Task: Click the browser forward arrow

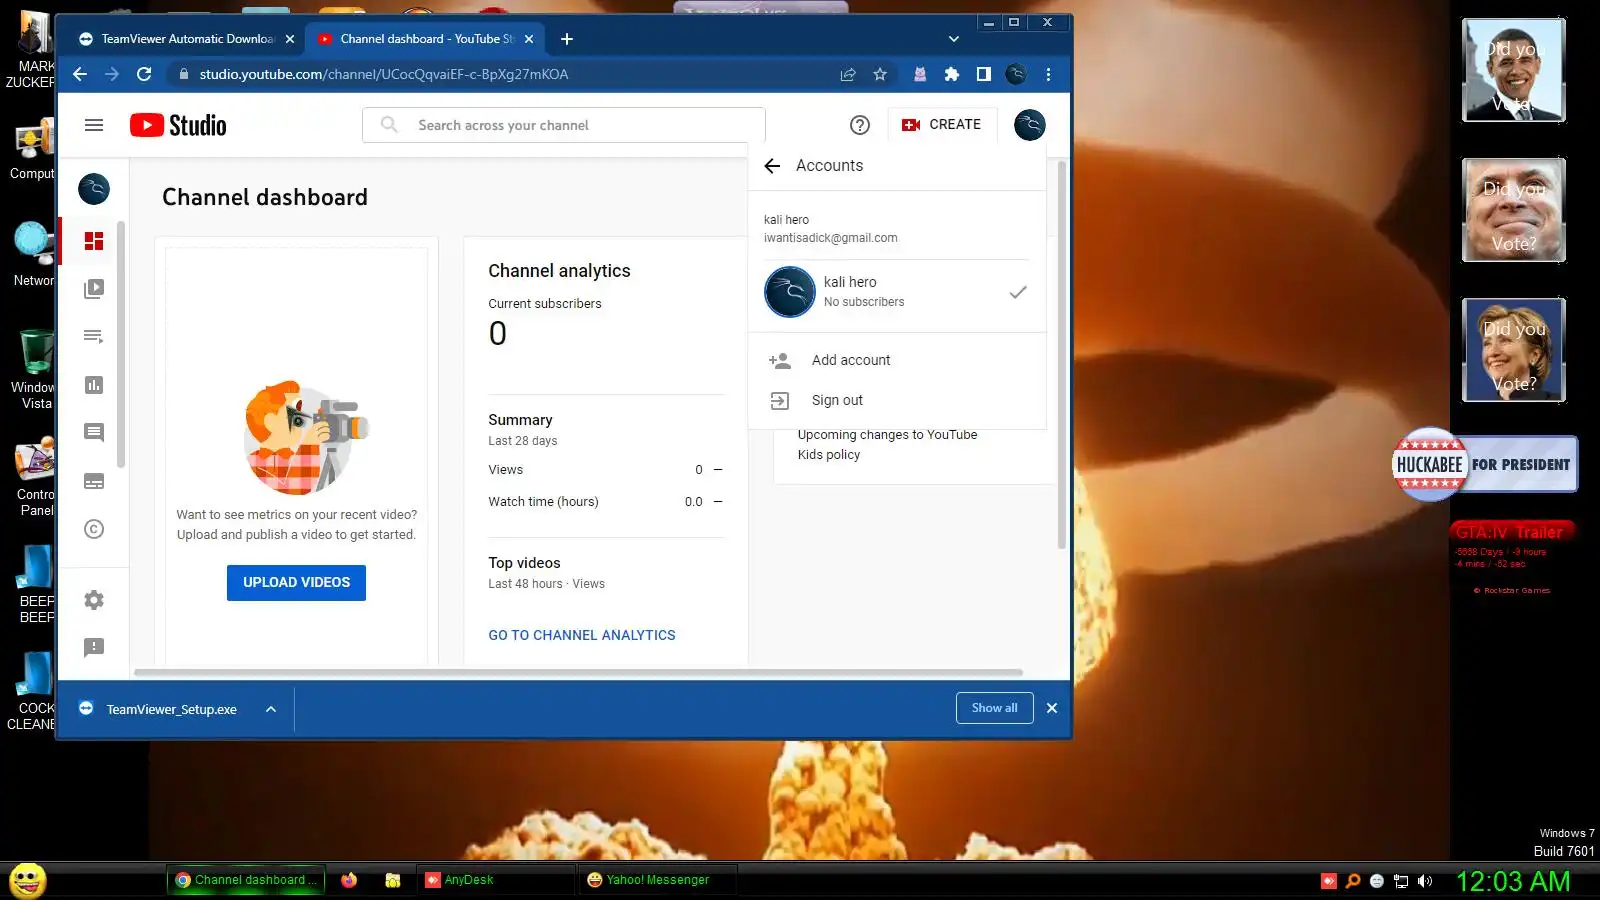Action: pyautogui.click(x=112, y=74)
